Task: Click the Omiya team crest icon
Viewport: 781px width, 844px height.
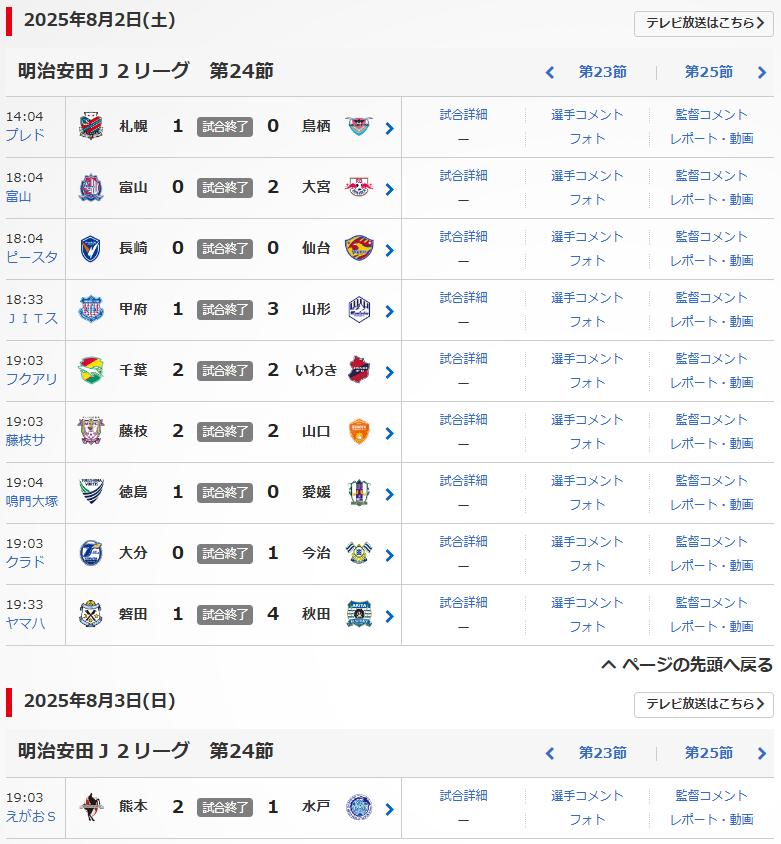Action: click(358, 187)
